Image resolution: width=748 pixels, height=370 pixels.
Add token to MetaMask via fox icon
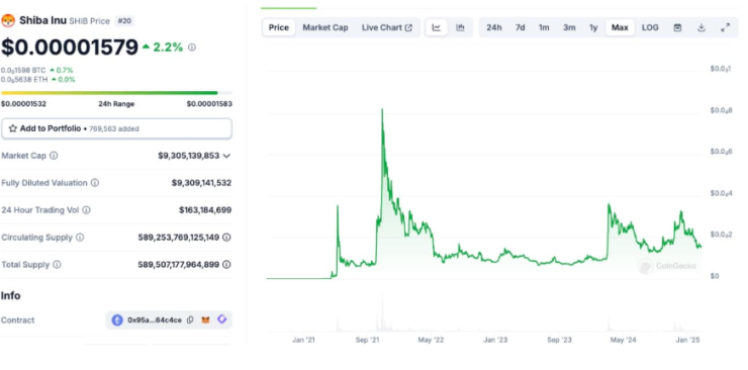click(206, 320)
